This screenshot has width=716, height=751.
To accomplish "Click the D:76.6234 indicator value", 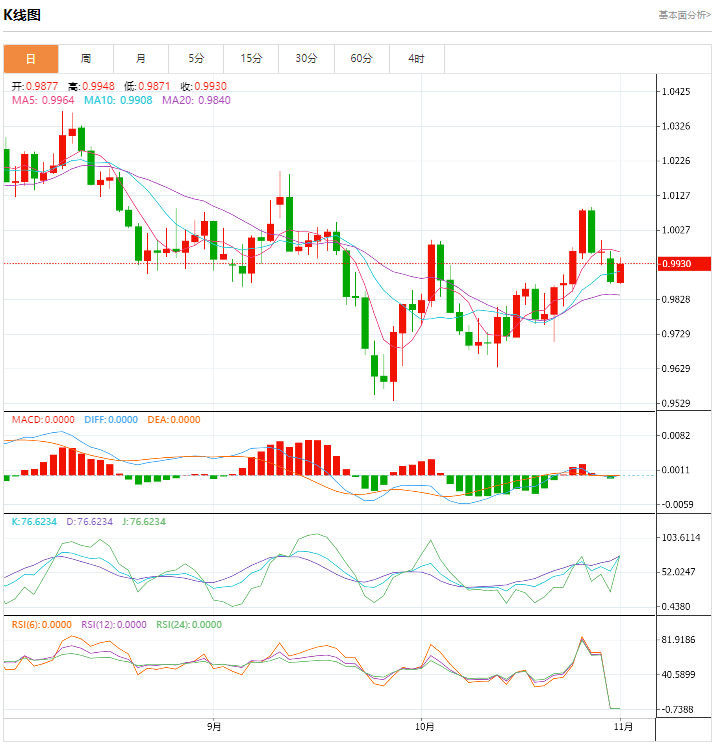I will 90,522.
